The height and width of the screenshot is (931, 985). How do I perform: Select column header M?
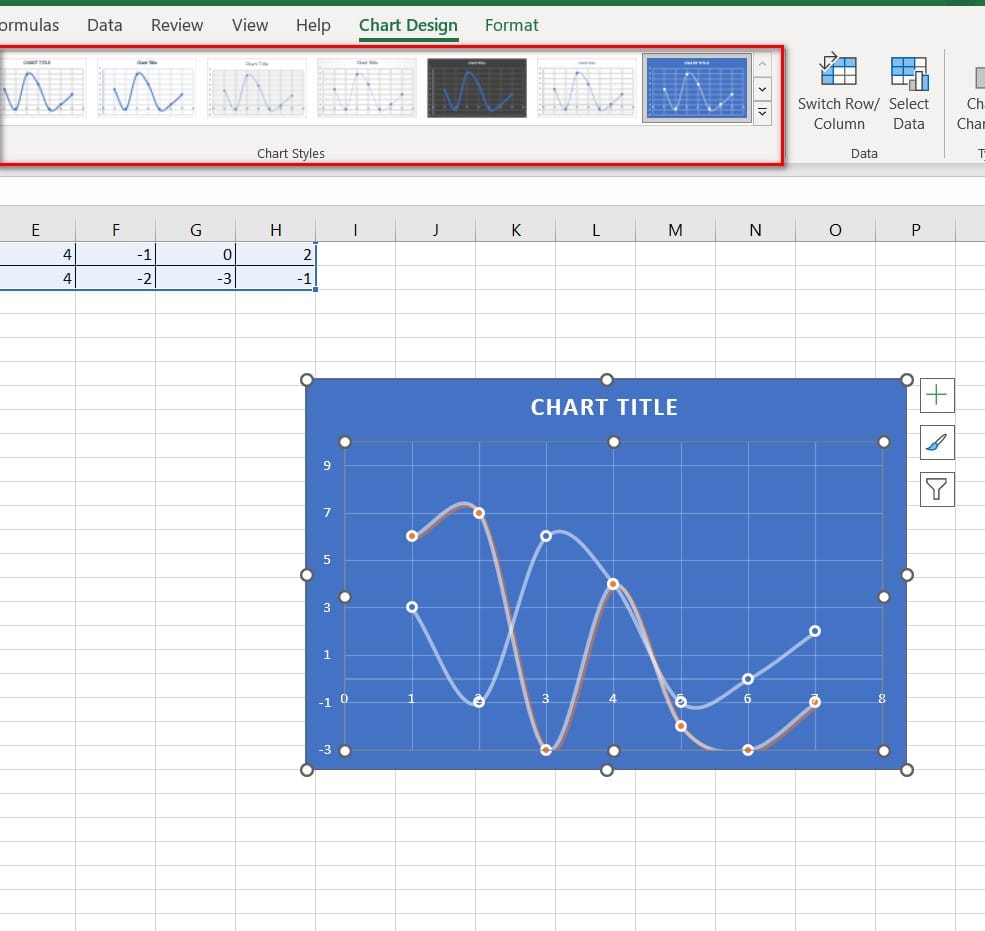point(675,230)
